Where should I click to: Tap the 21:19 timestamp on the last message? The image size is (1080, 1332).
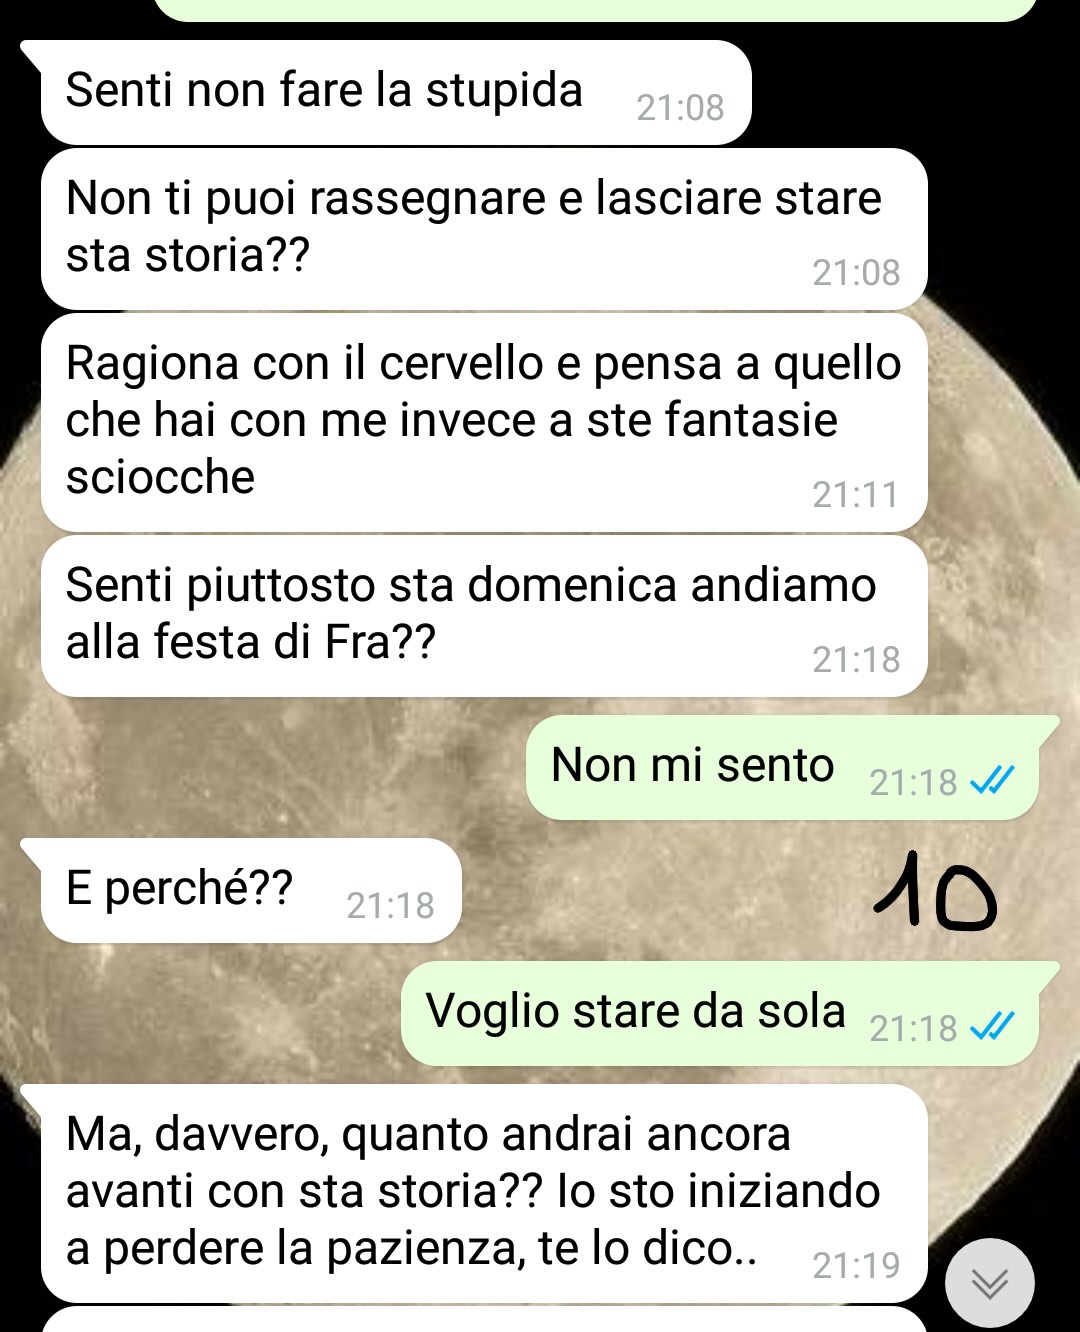coord(856,1266)
